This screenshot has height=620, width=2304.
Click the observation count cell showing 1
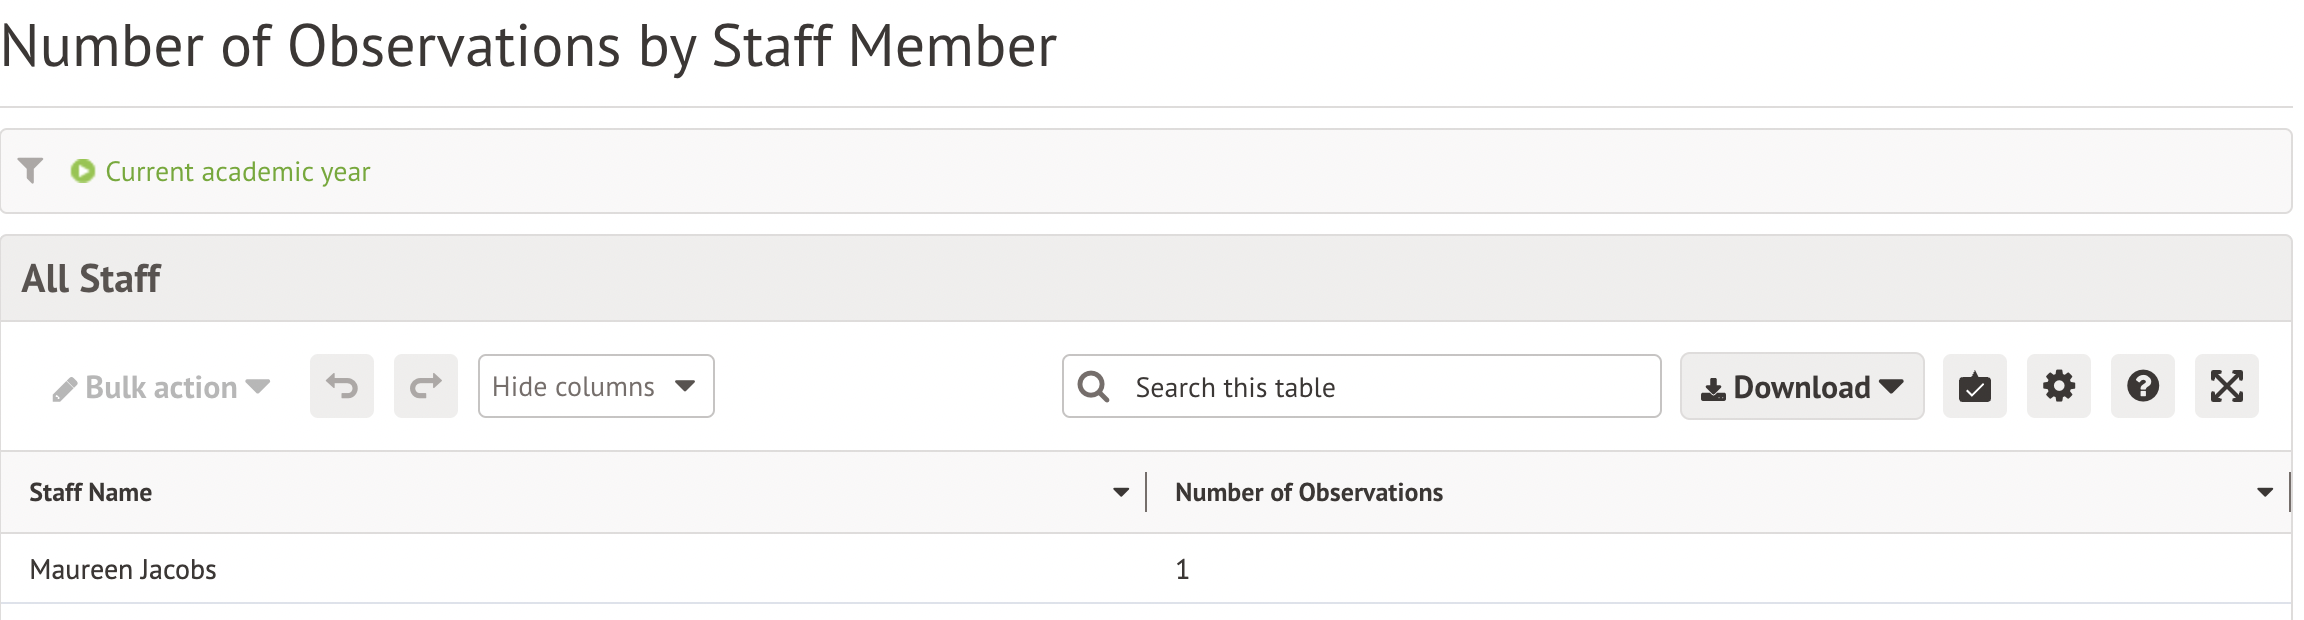(1182, 569)
